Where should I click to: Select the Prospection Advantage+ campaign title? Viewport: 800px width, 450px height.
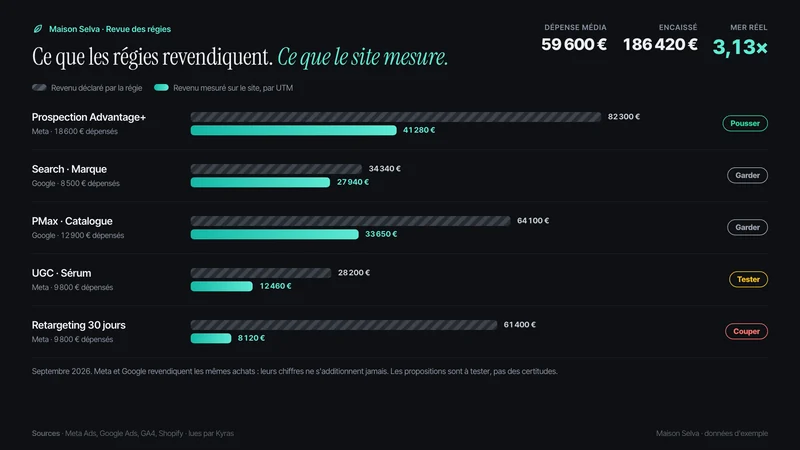point(89,117)
